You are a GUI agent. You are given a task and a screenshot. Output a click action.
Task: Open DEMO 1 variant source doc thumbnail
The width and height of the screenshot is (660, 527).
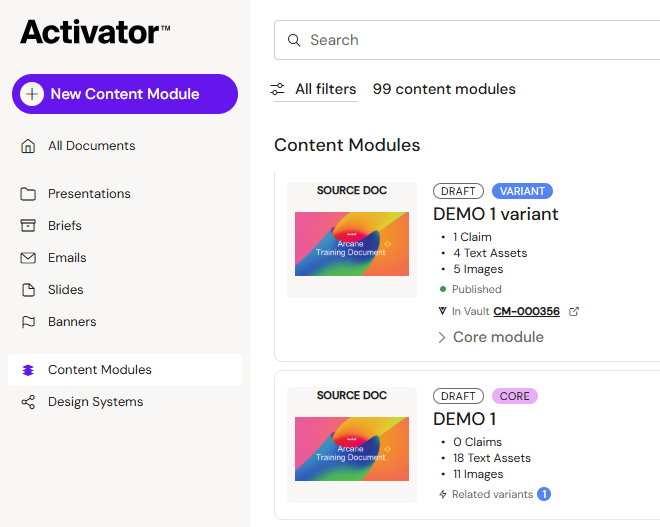click(x=352, y=240)
